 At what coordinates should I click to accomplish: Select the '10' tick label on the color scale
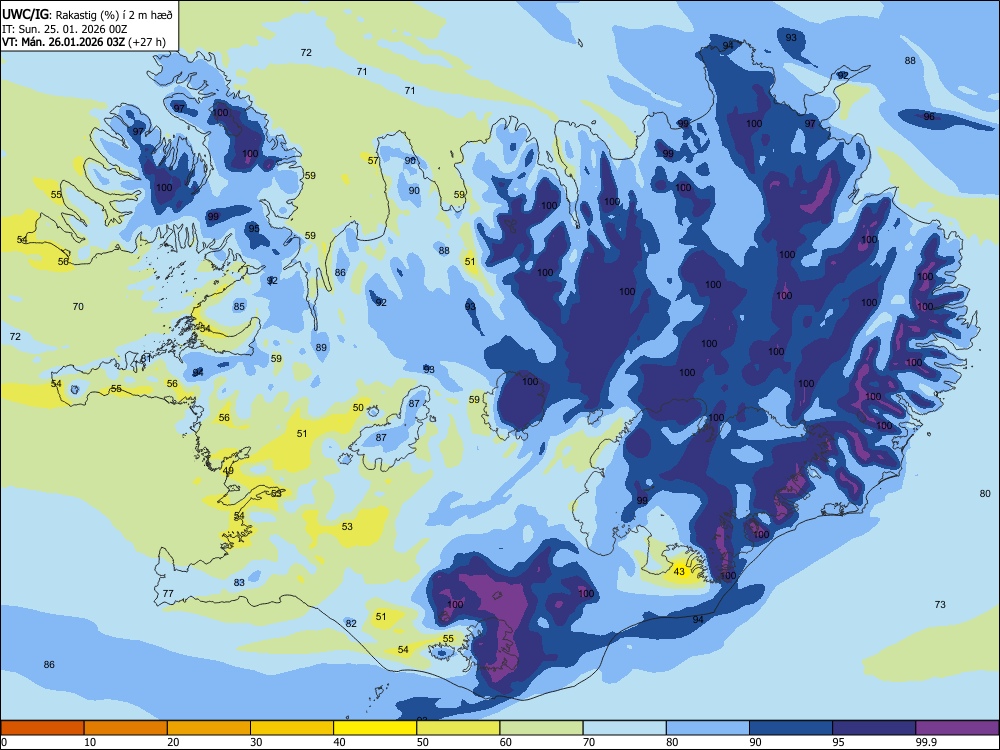90,742
